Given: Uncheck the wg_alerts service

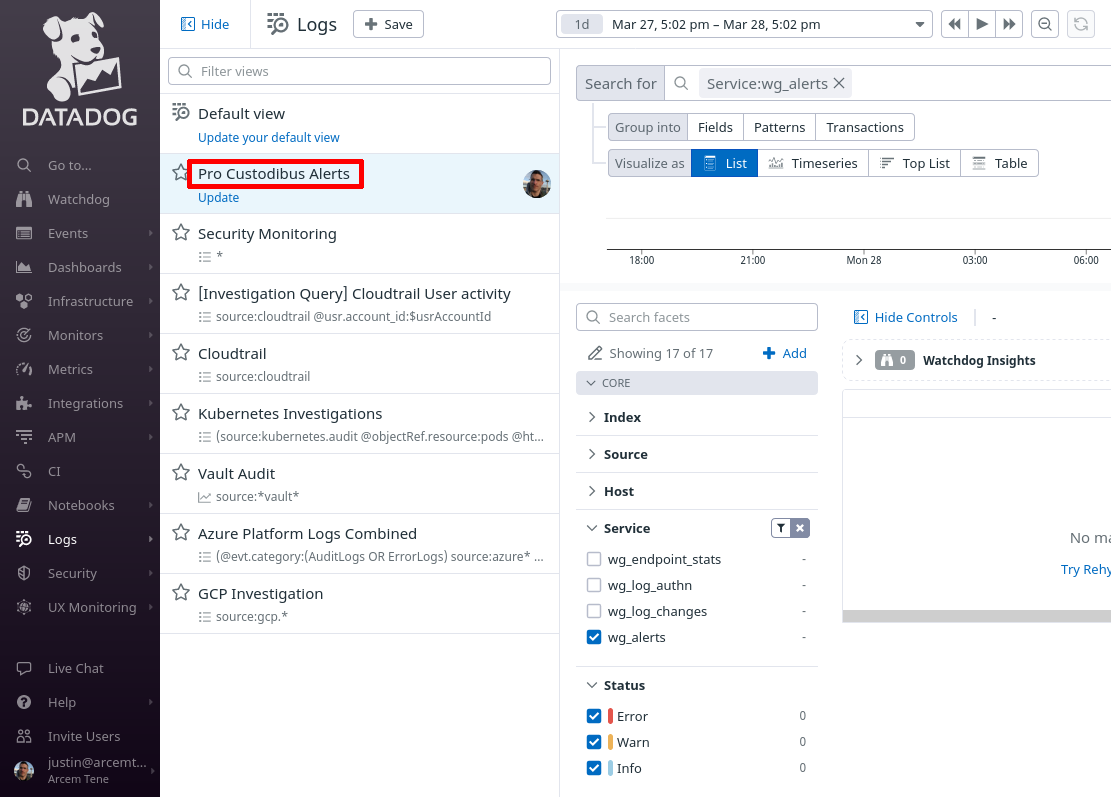Looking at the screenshot, I should pyautogui.click(x=594, y=637).
